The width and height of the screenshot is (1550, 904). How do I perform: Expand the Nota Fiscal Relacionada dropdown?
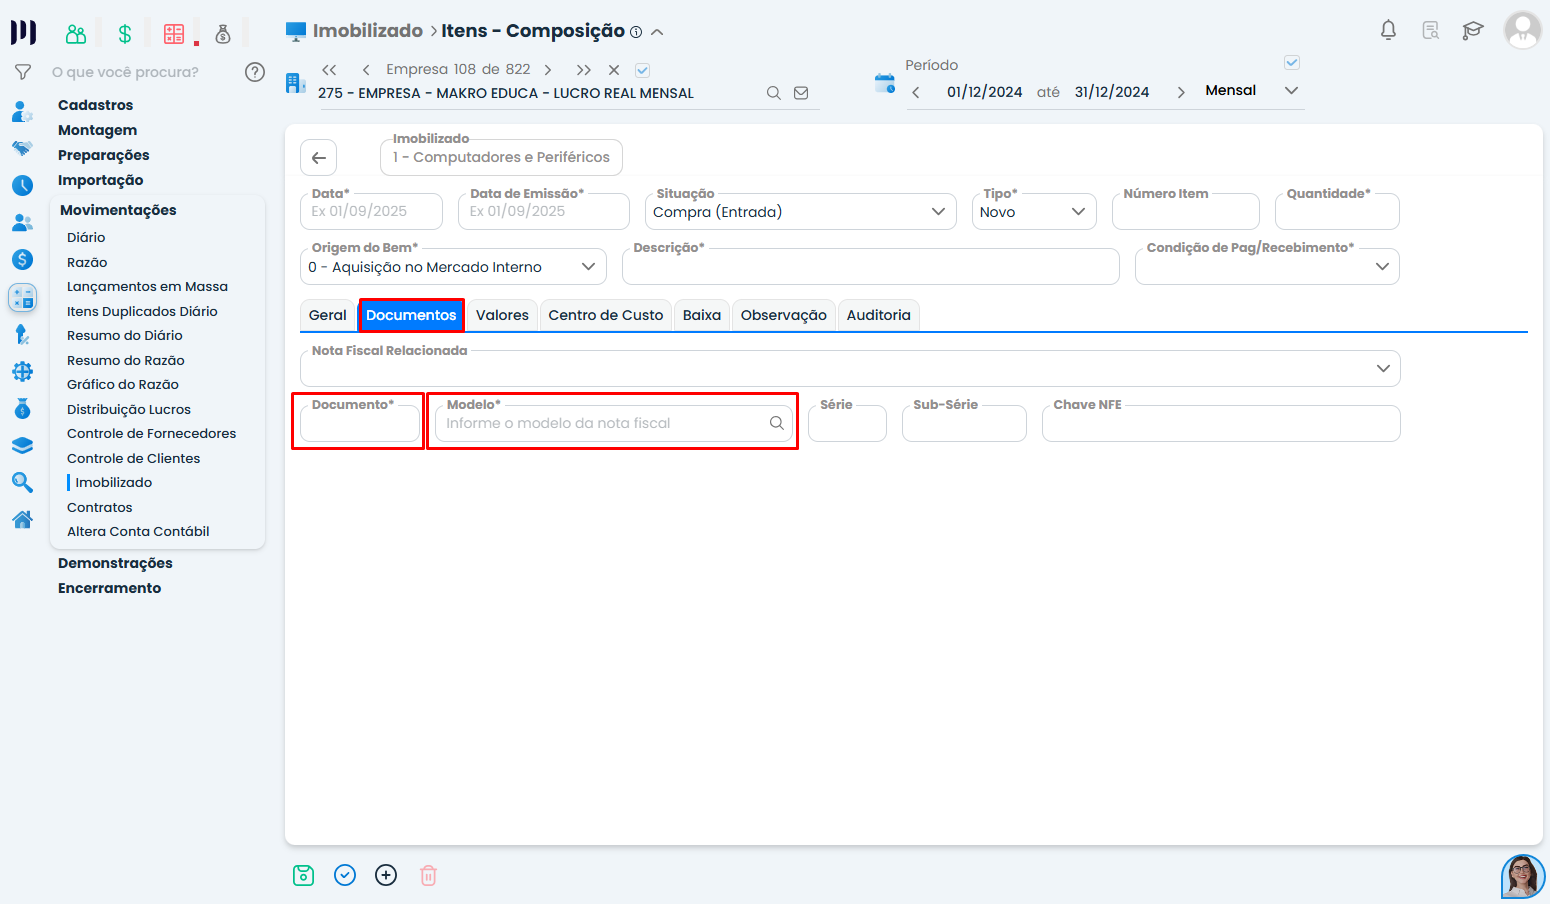coord(1382,369)
